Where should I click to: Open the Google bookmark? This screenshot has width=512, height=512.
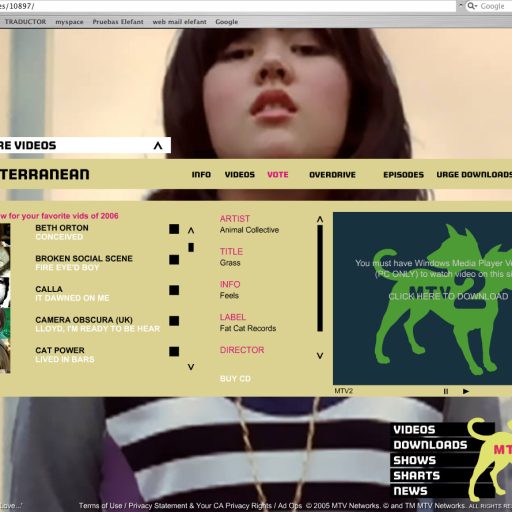click(x=227, y=22)
